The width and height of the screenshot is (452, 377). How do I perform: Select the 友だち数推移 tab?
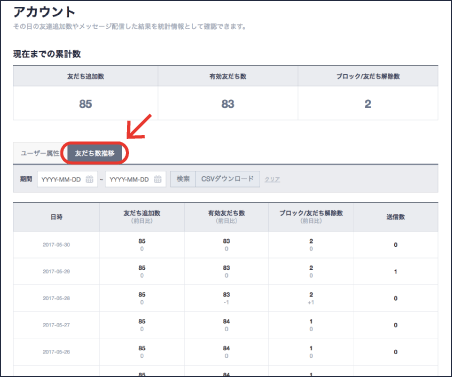[x=95, y=153]
